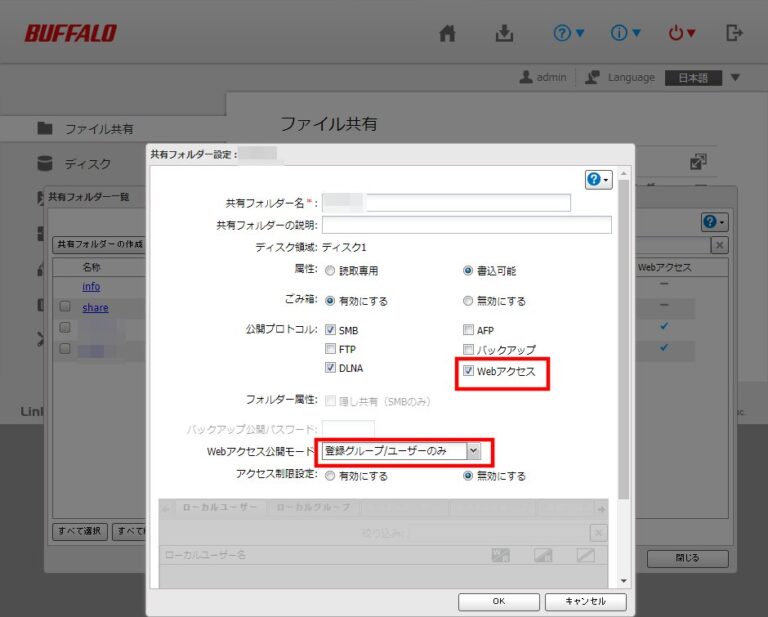Open the header help question-mark menu
768x617 pixels.
click(569, 33)
